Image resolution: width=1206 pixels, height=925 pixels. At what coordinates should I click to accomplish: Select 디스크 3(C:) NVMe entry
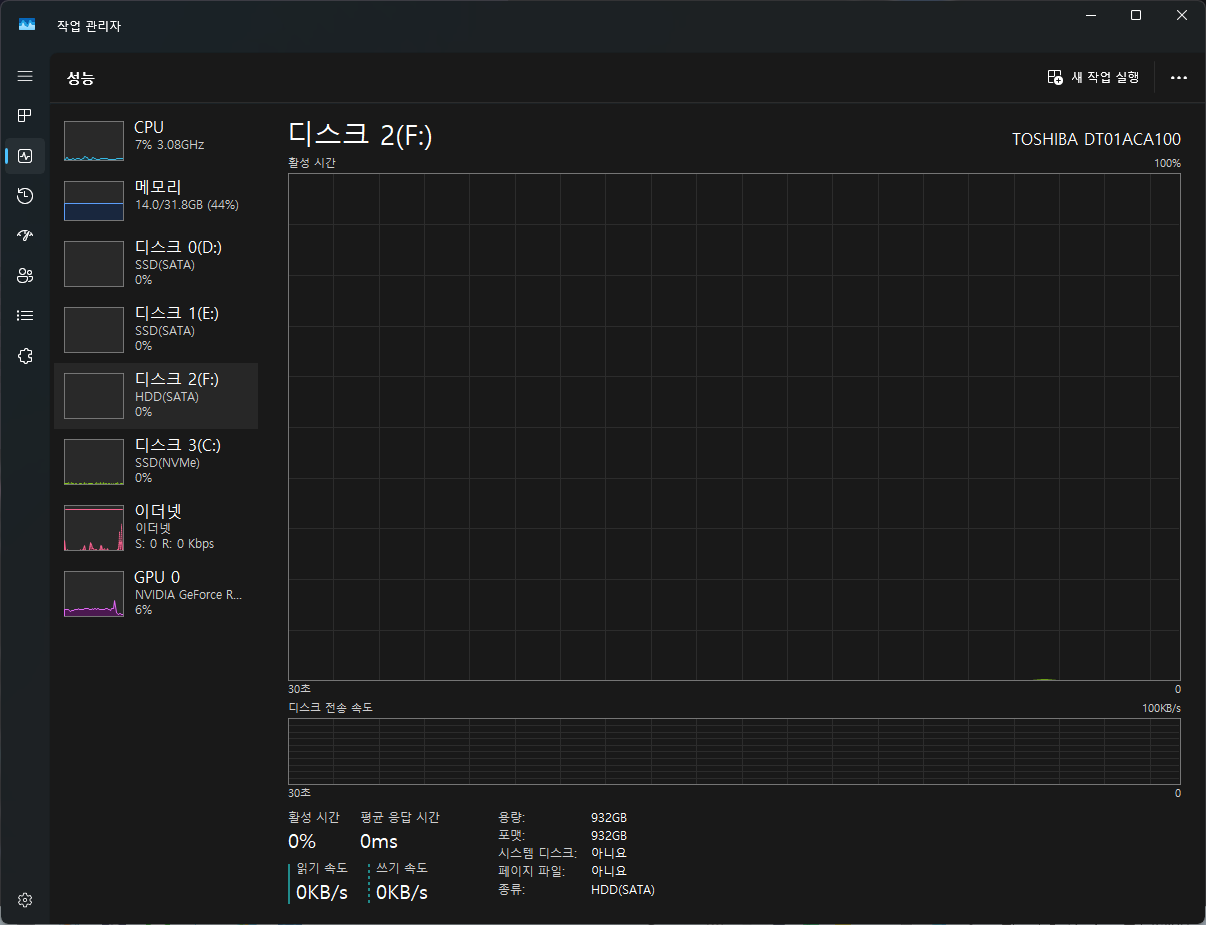156,462
